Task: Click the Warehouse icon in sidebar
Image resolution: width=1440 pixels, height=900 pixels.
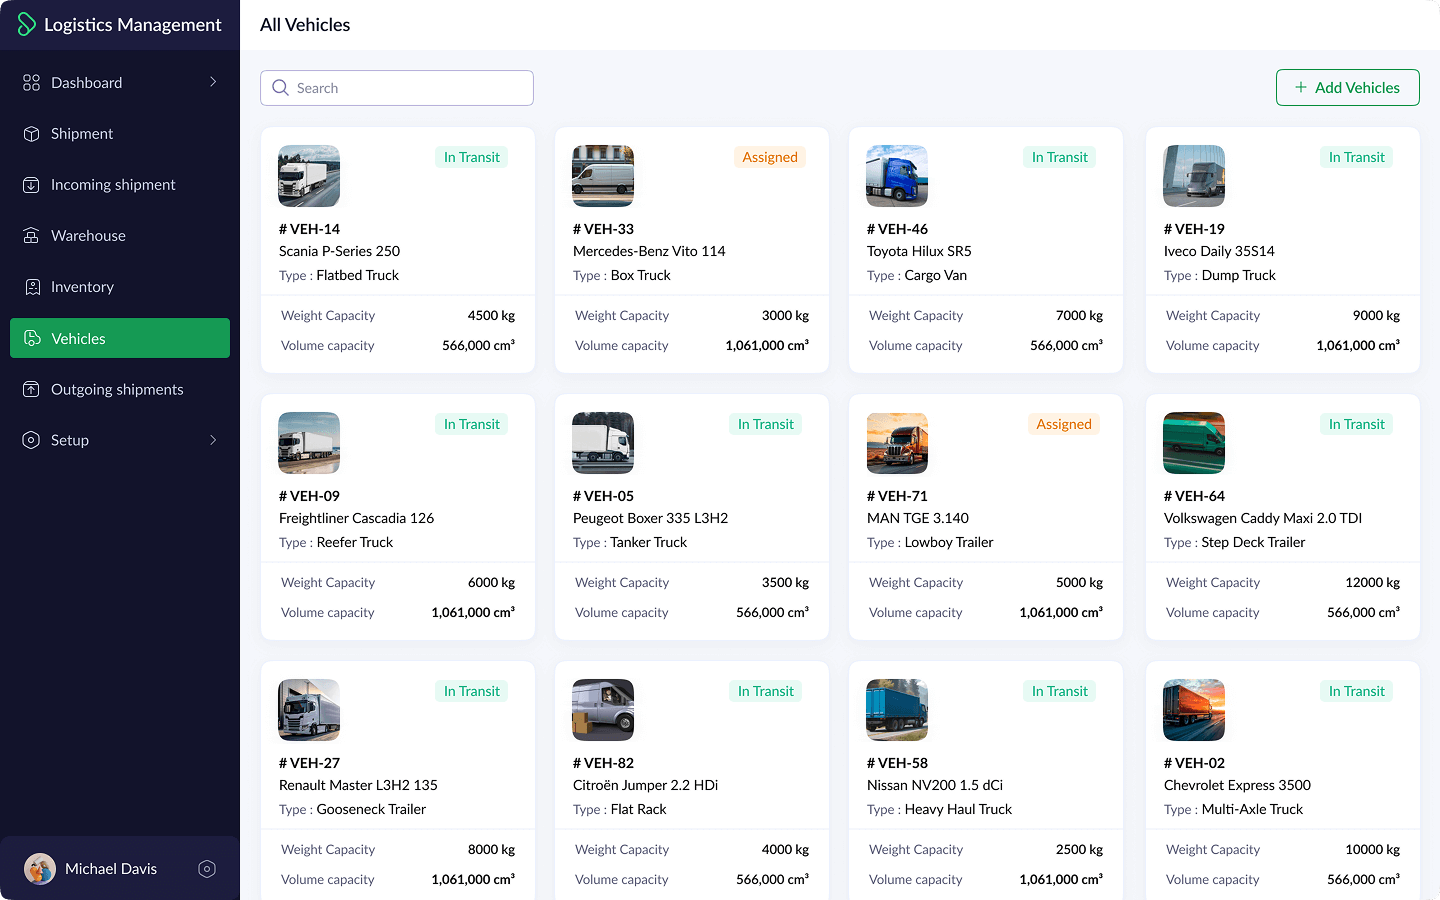Action: [x=32, y=236]
